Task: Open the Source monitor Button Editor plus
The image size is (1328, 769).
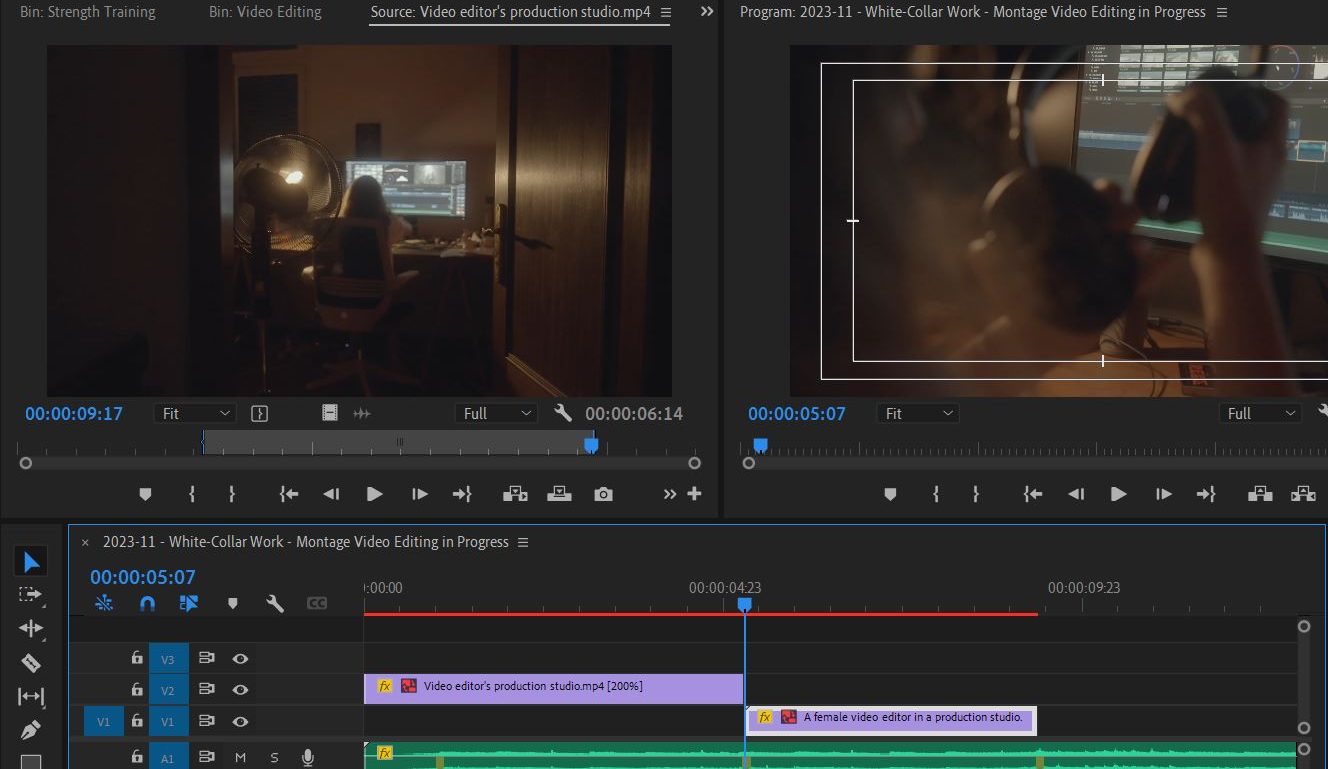Action: [x=694, y=494]
